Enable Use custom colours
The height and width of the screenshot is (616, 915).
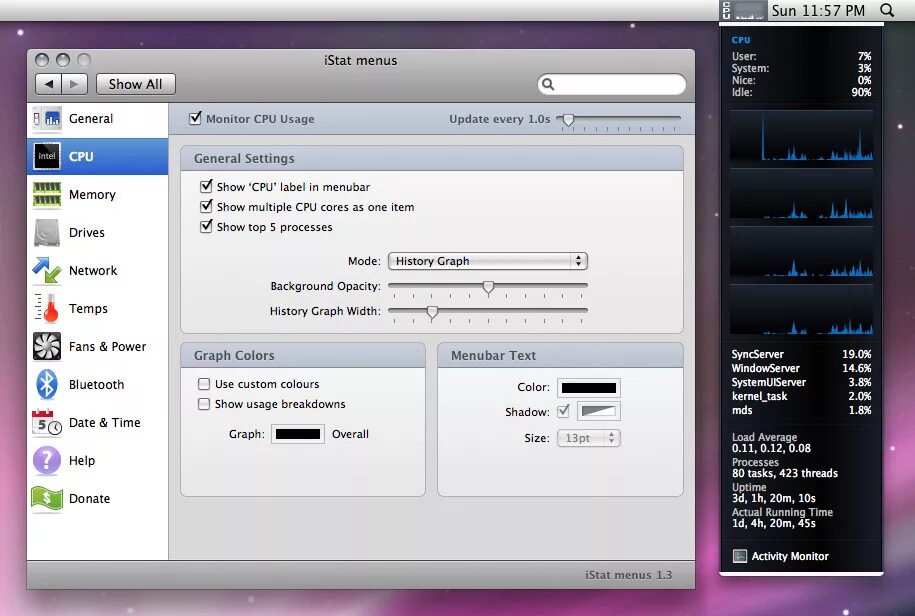coord(204,384)
